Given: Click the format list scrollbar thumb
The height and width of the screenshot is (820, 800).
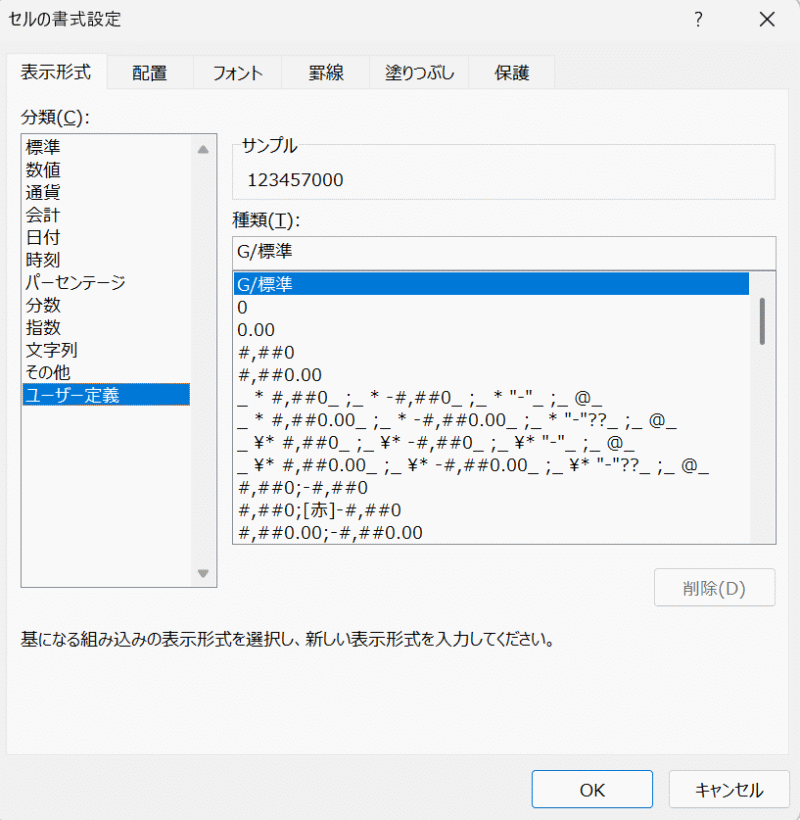Looking at the screenshot, I should point(762,321).
